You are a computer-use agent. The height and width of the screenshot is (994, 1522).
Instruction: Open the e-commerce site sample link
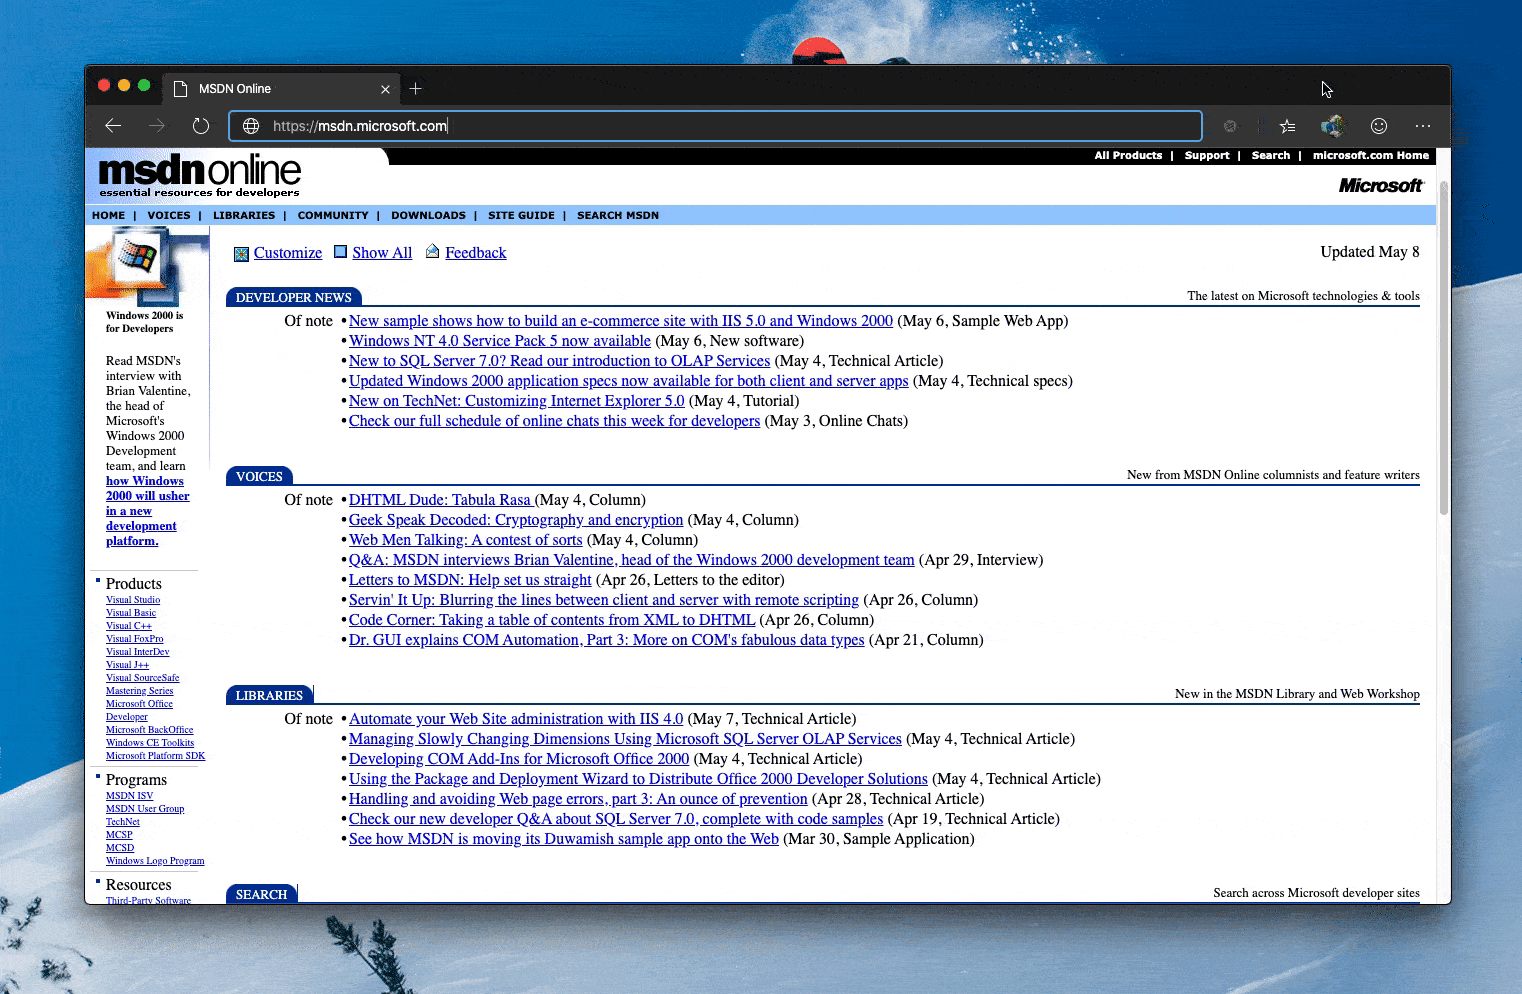tap(621, 321)
